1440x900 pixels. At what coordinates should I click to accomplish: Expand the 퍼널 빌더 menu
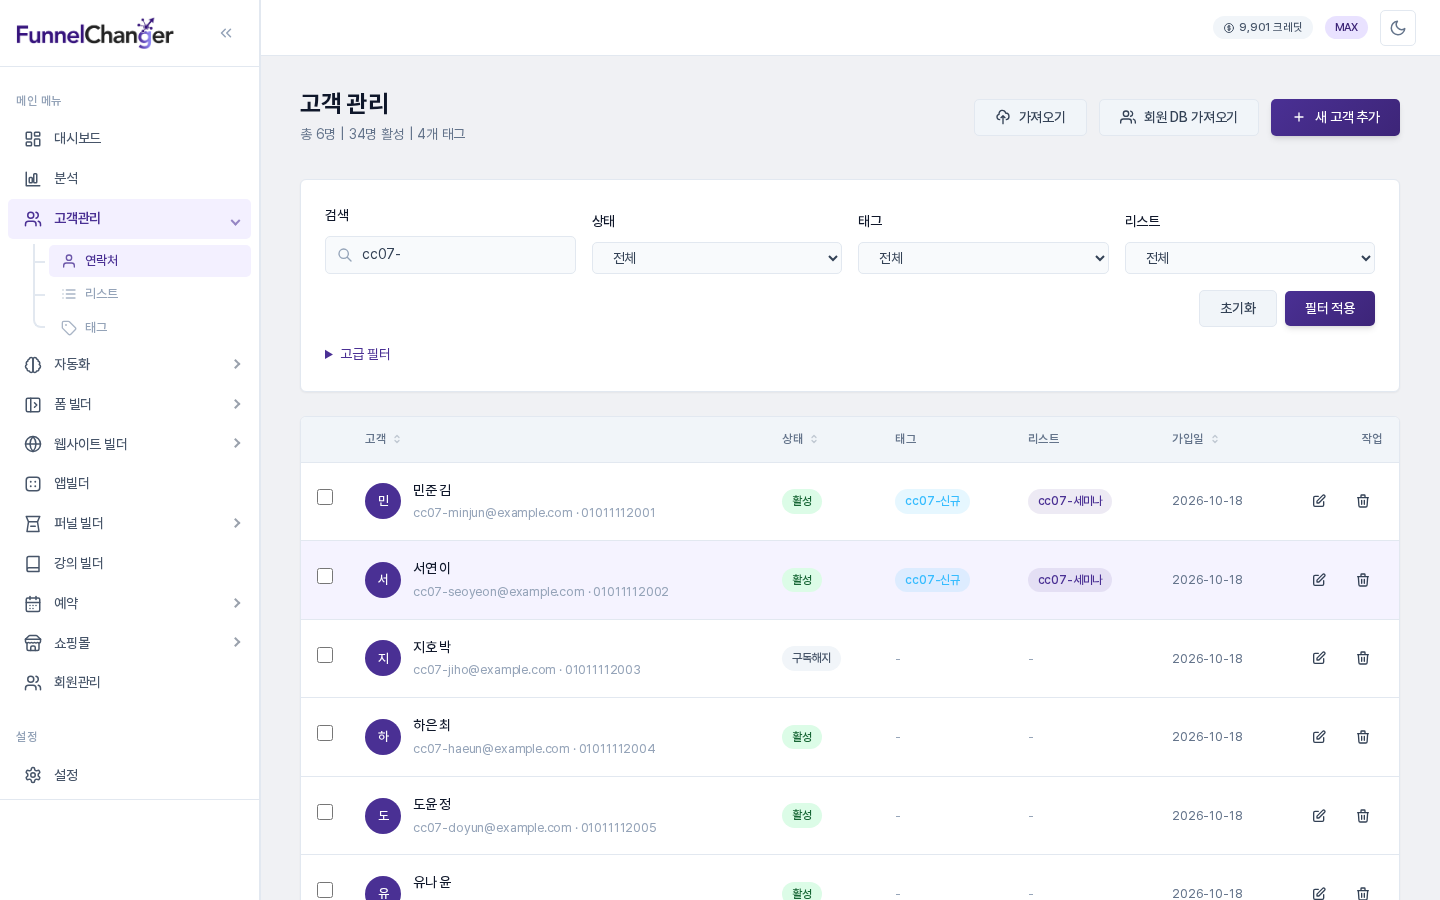(x=129, y=523)
